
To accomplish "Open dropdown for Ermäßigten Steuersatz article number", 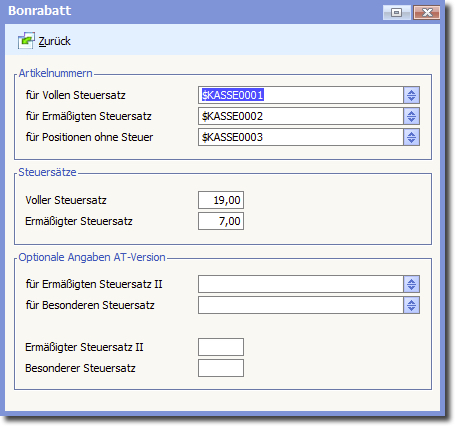I will [411, 116].
